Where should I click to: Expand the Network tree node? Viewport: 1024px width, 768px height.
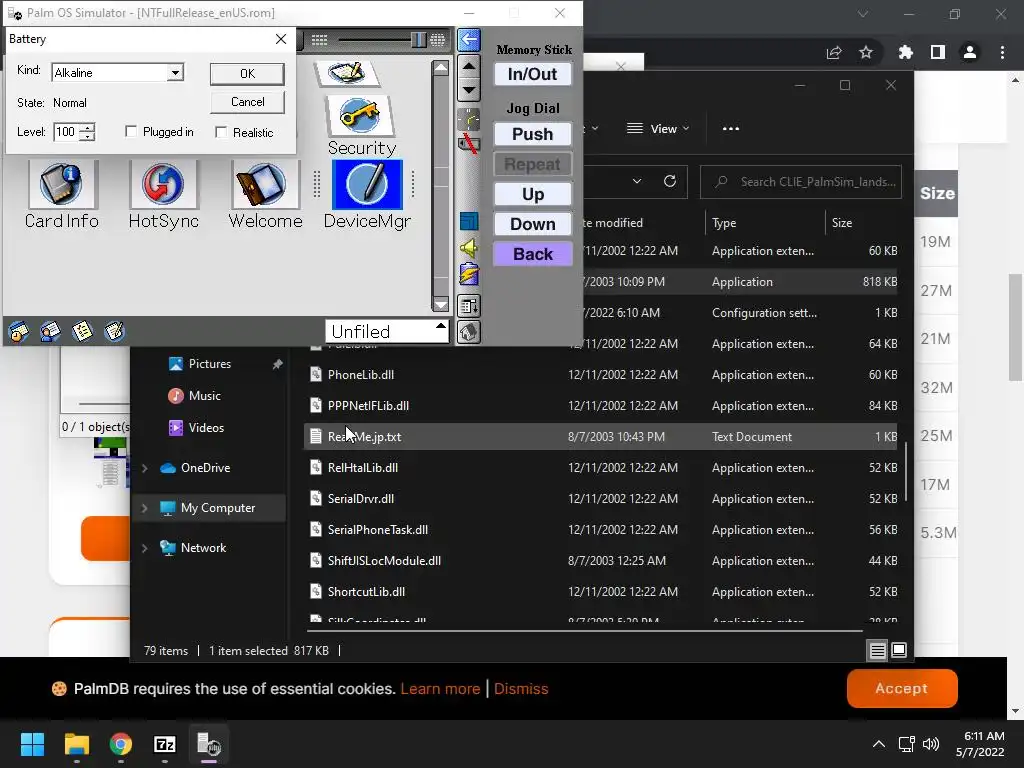pos(144,548)
